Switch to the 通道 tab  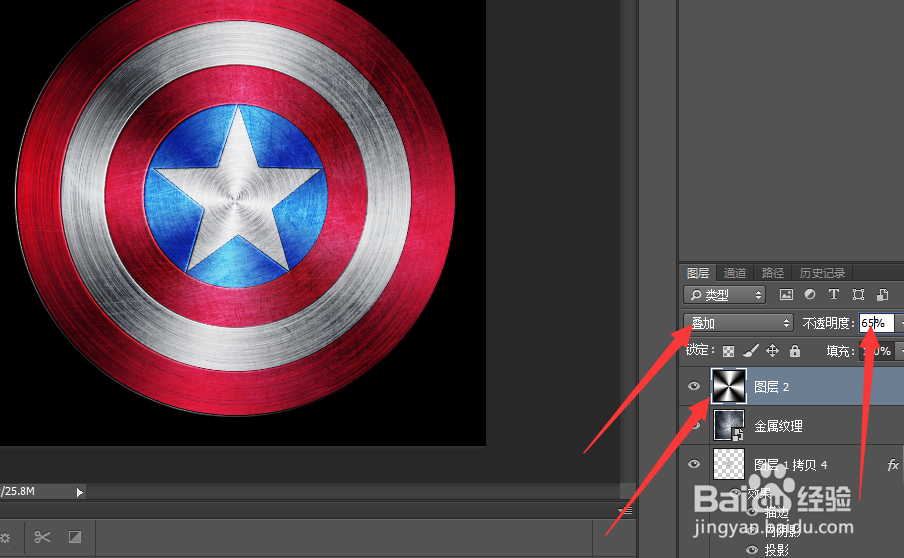734,273
